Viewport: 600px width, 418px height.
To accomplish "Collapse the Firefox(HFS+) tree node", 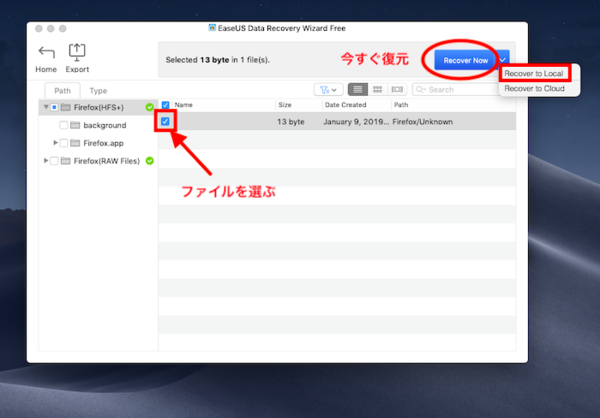I will pyautogui.click(x=46, y=107).
